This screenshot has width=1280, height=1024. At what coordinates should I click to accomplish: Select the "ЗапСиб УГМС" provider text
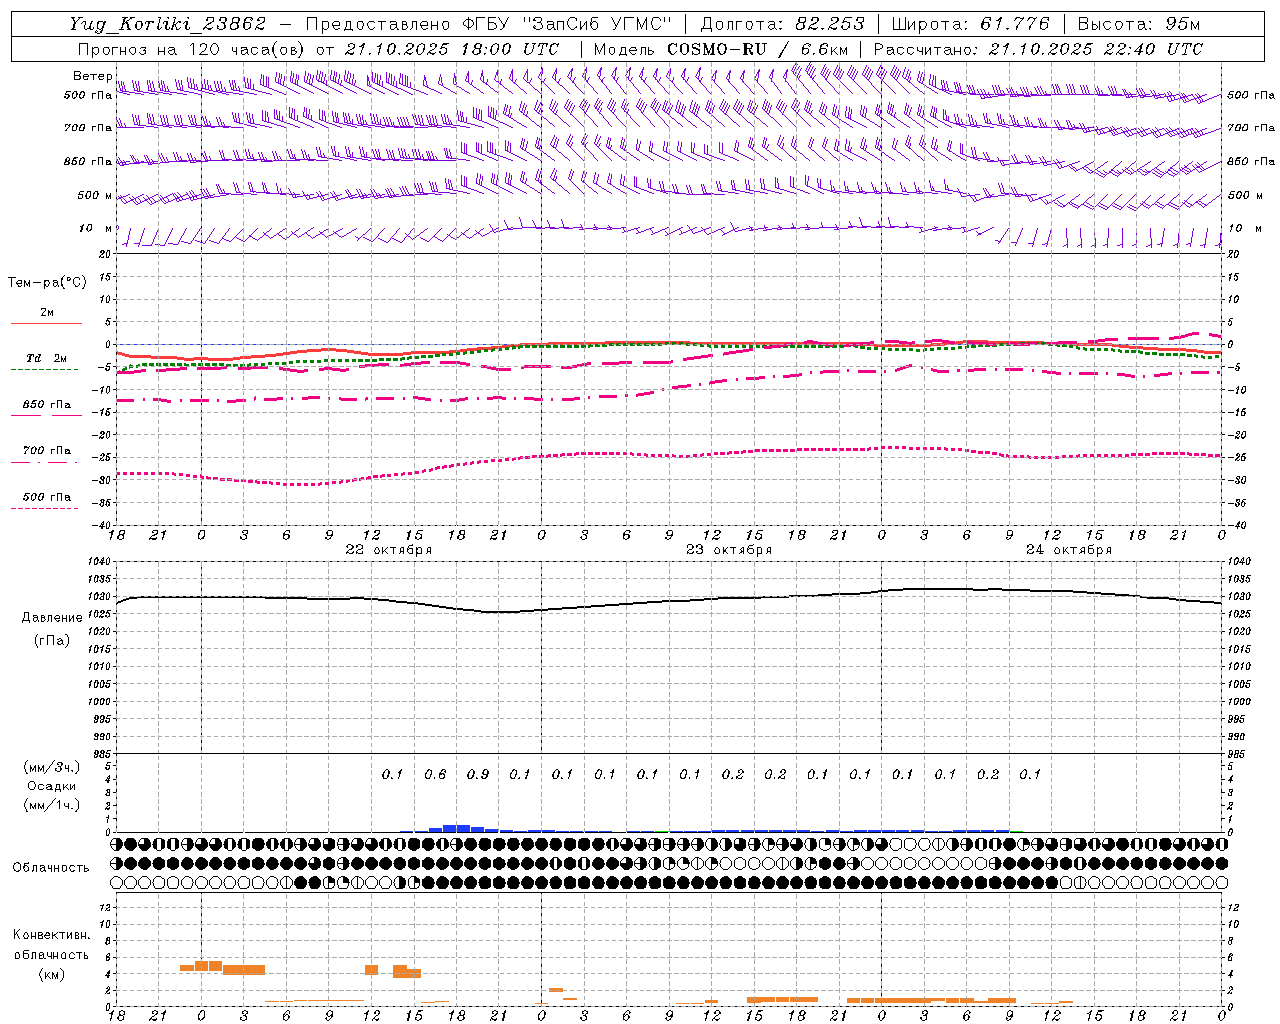pyautogui.click(x=597, y=24)
